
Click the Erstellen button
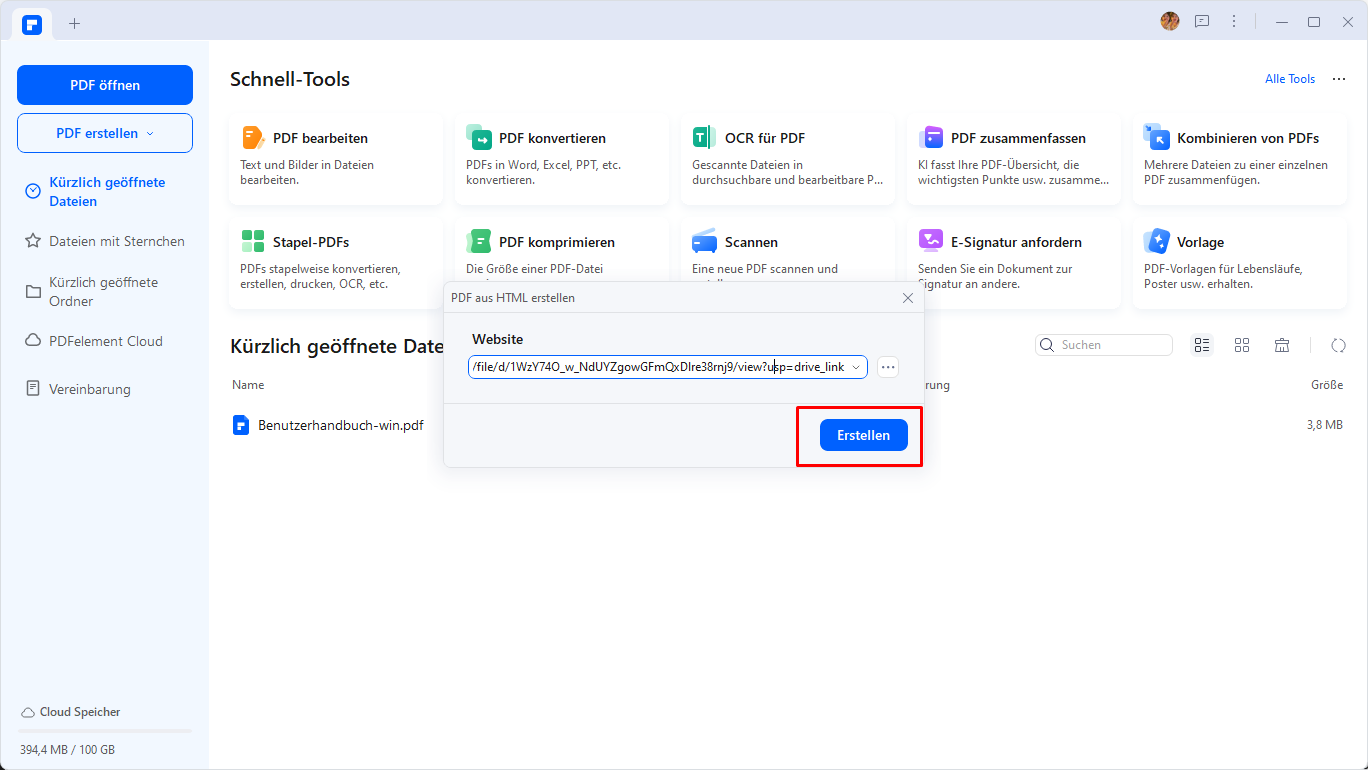pyautogui.click(x=863, y=435)
